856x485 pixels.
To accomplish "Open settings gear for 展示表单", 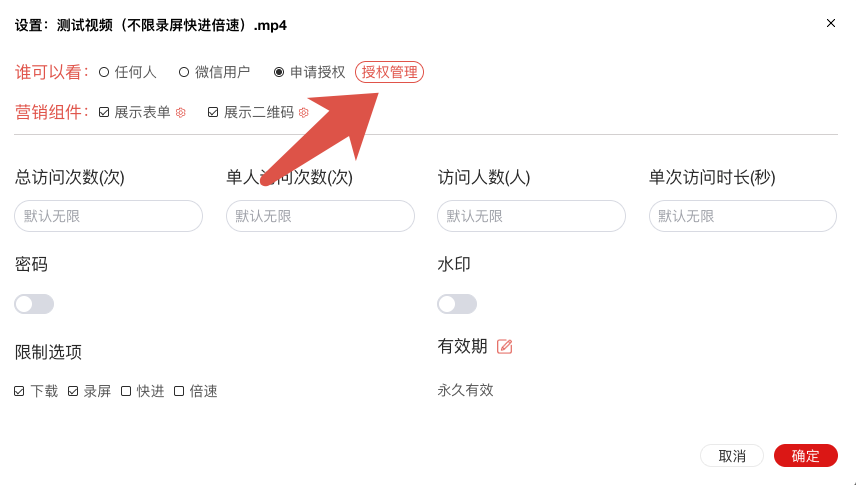I will coord(181,113).
